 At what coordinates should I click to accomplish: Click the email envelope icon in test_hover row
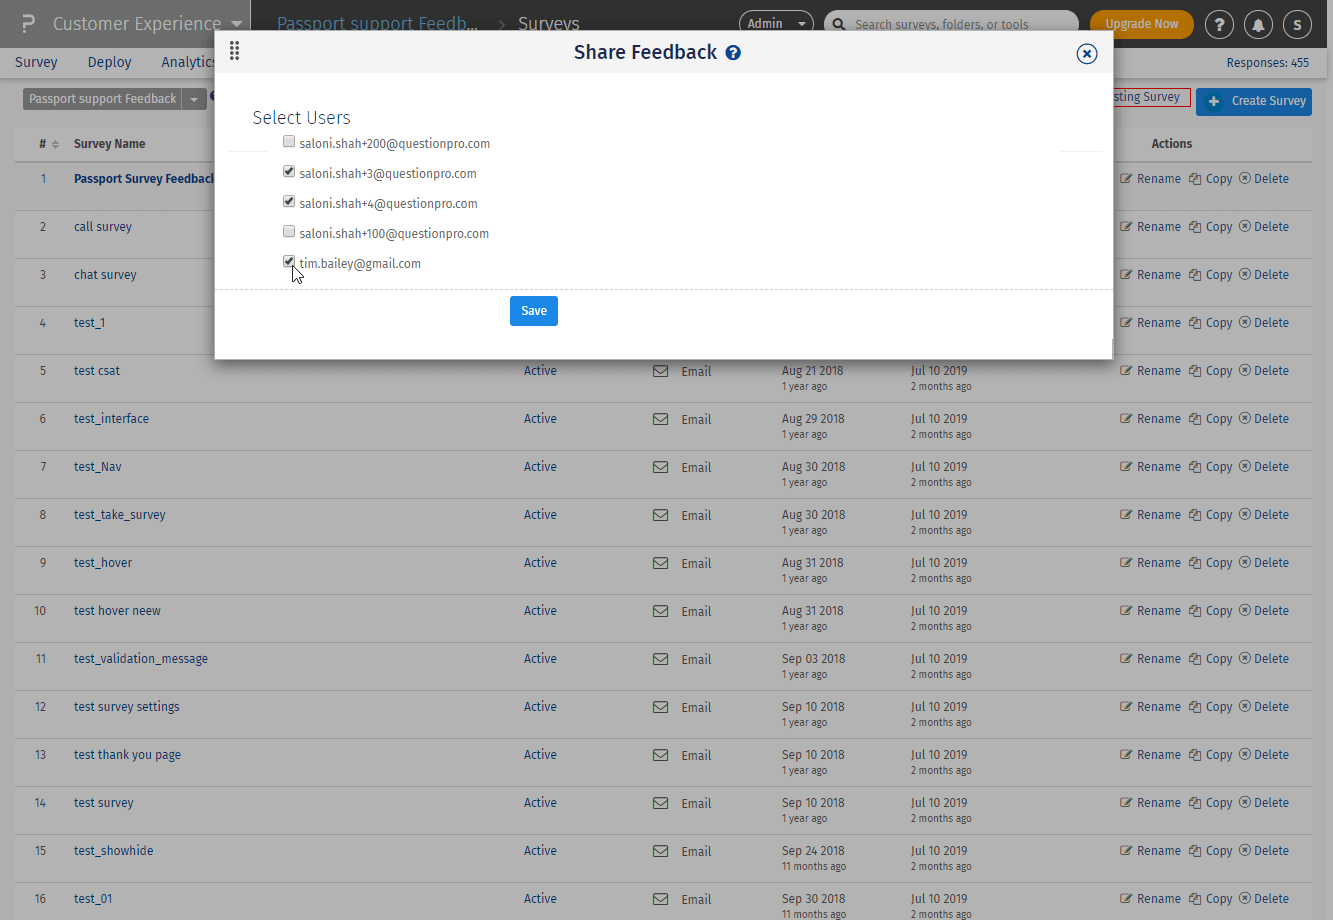point(660,563)
